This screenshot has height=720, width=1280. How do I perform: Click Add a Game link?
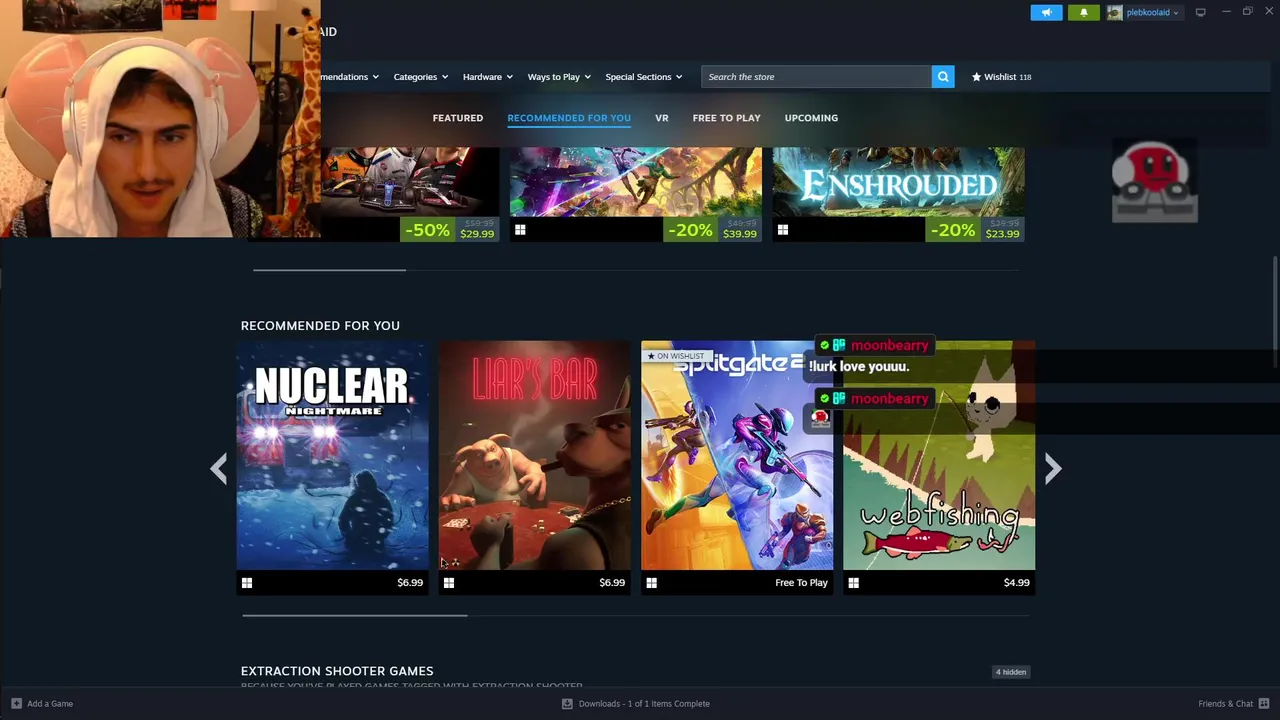coord(50,703)
